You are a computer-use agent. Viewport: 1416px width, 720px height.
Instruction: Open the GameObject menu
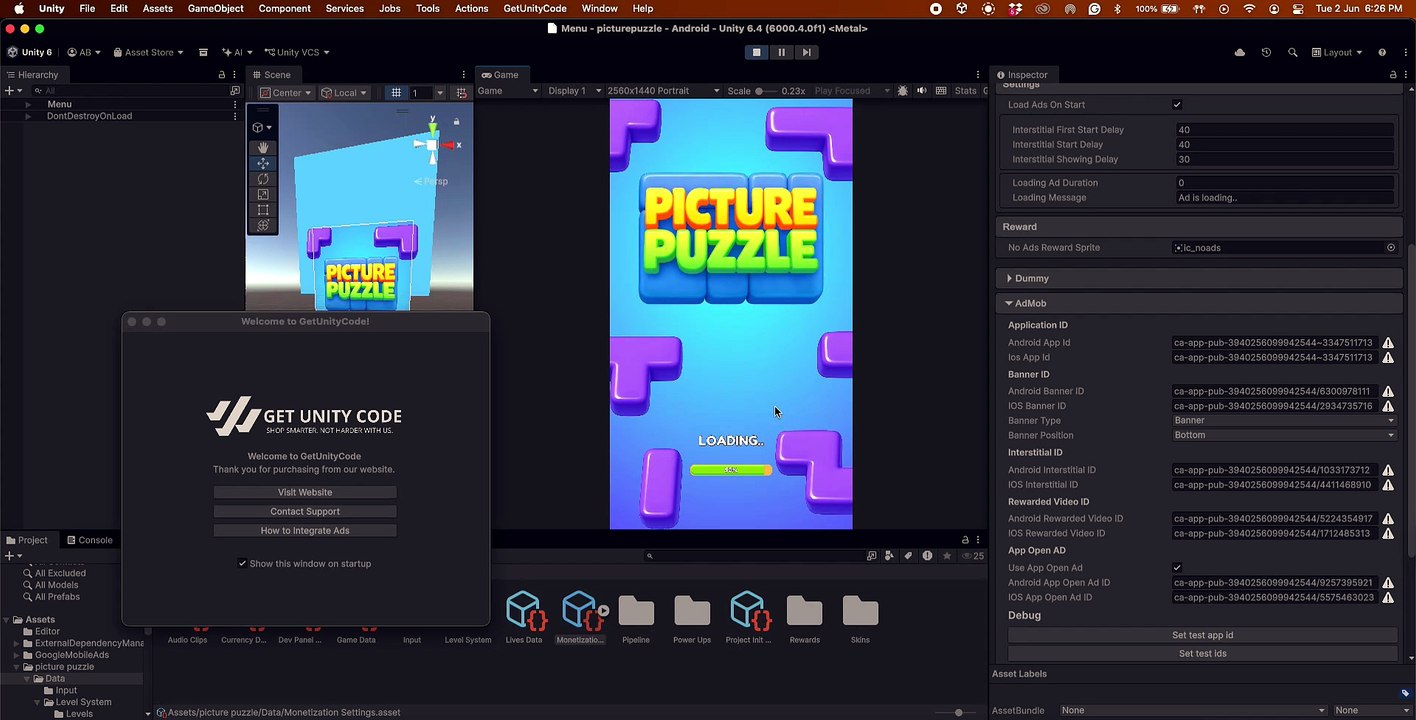[215, 8]
